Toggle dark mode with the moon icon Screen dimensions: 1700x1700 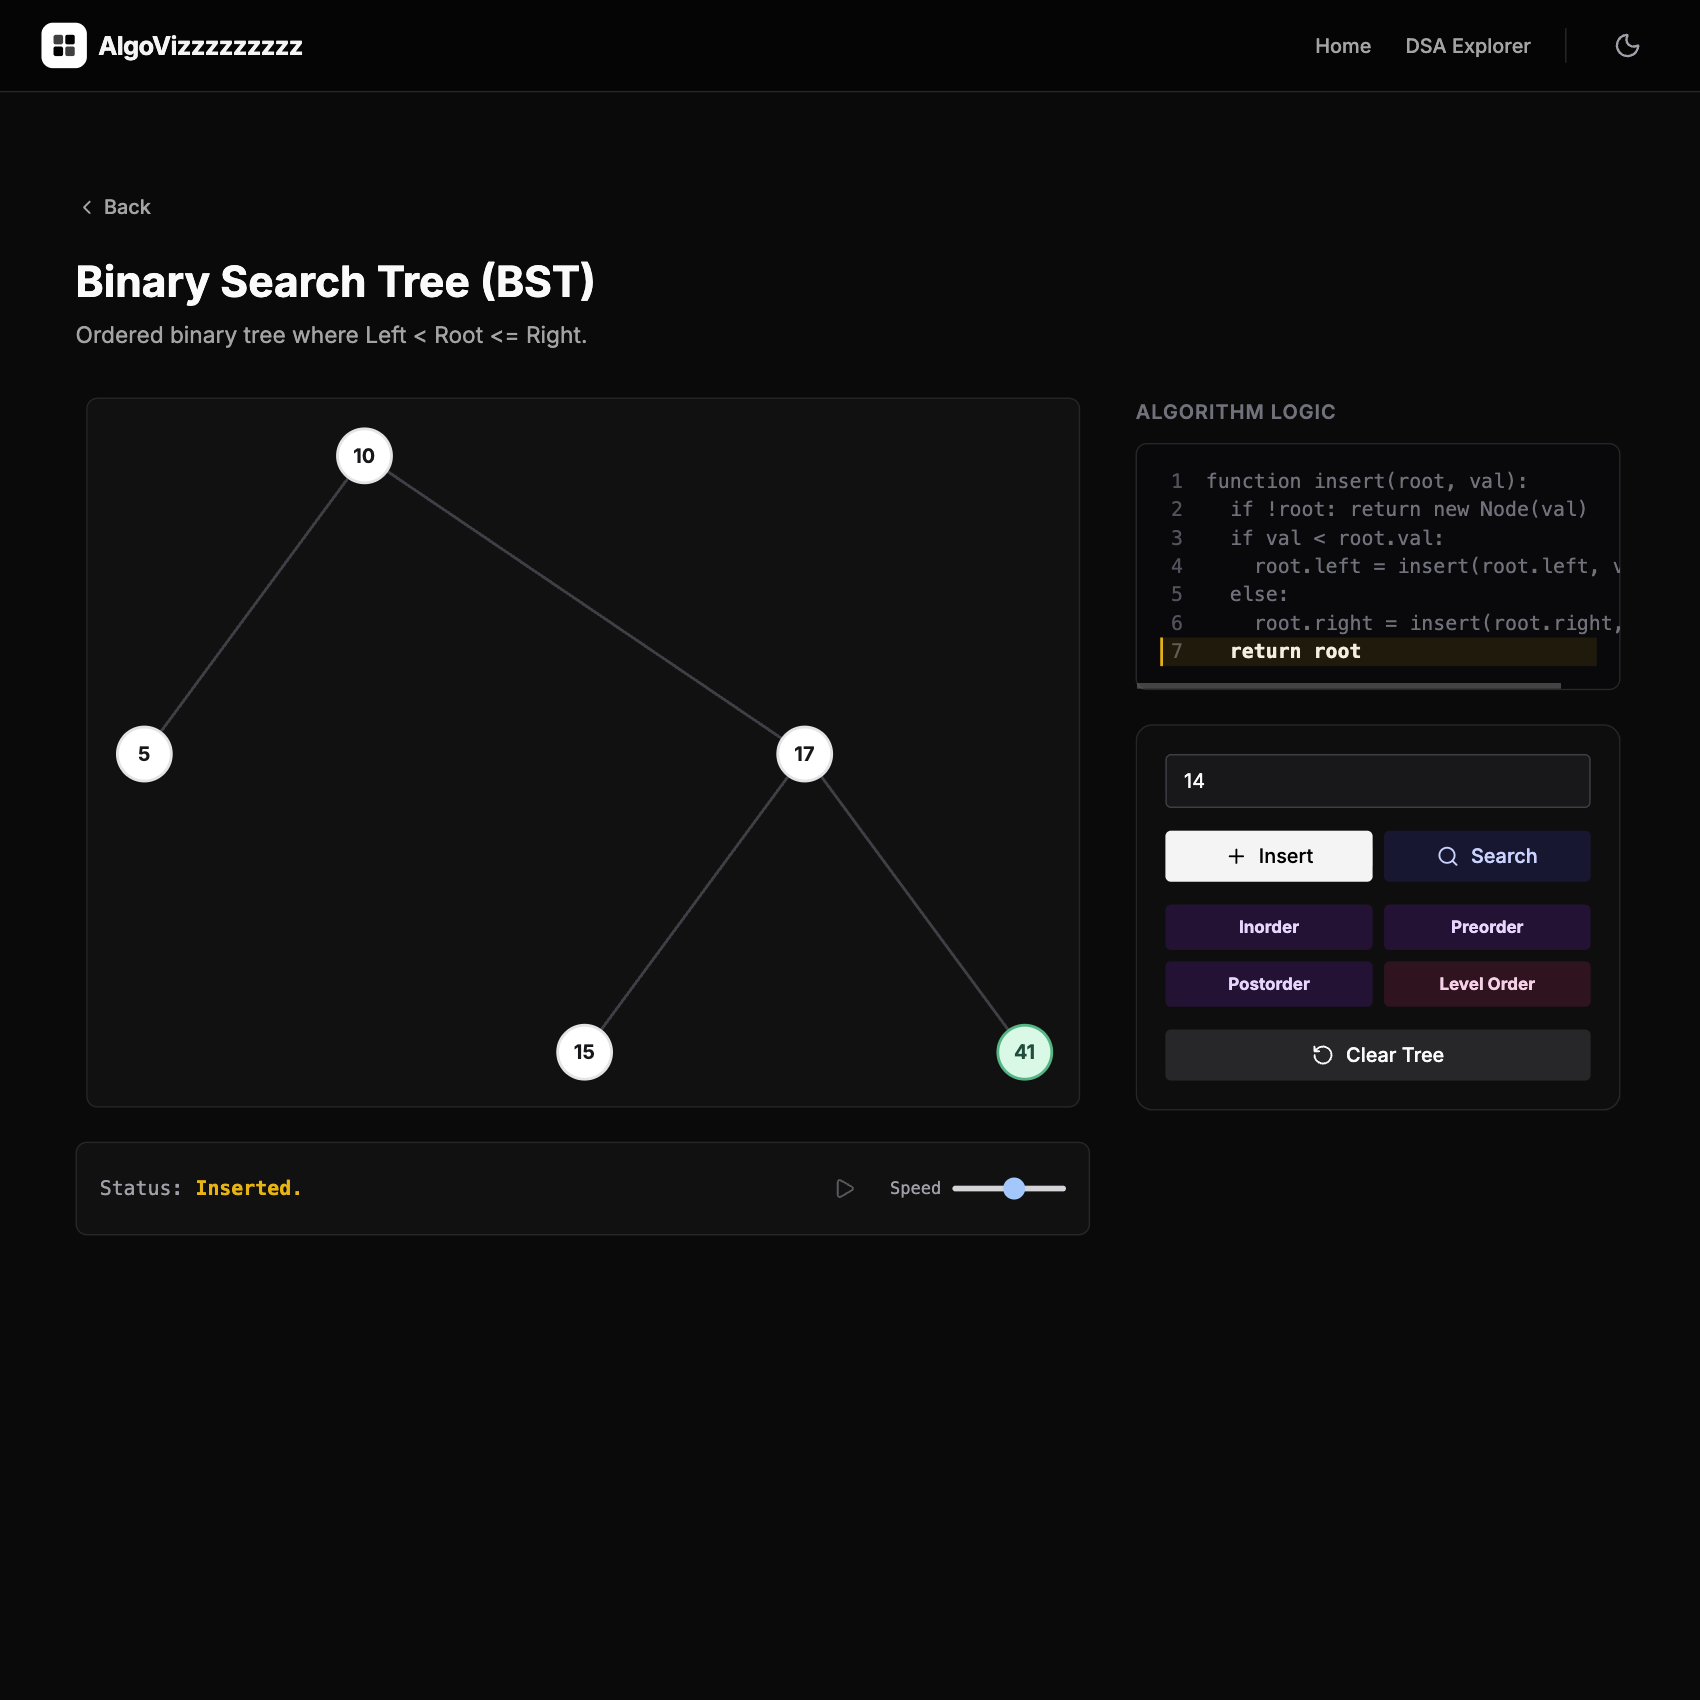pyautogui.click(x=1627, y=45)
